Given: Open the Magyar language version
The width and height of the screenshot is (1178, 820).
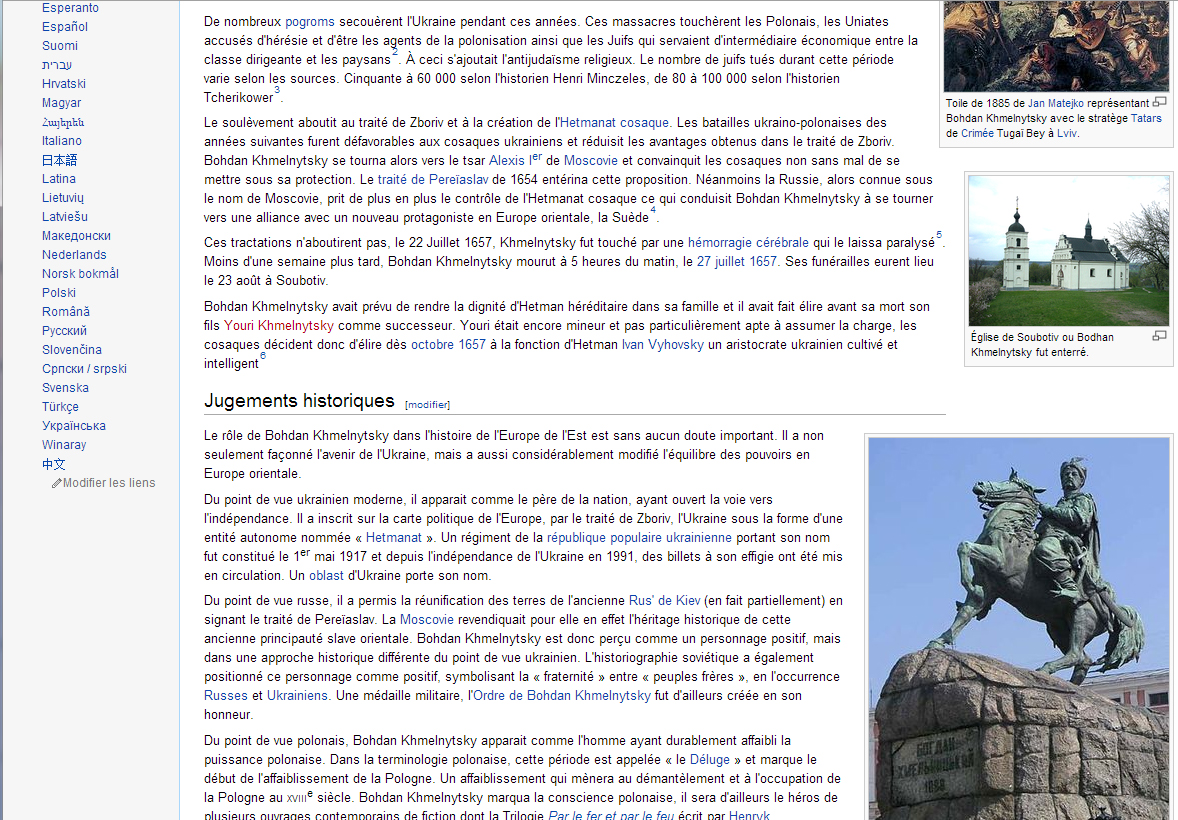Looking at the screenshot, I should tap(62, 103).
